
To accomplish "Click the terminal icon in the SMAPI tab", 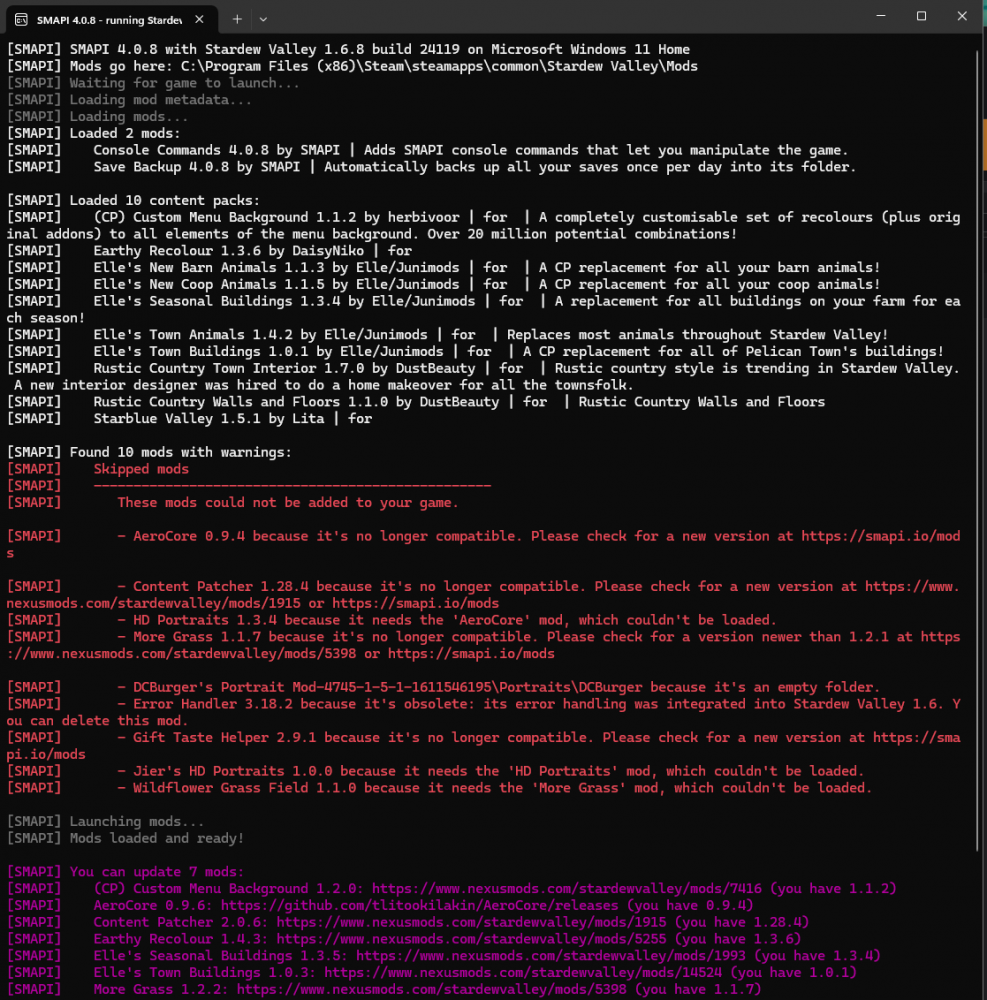I will coord(21,19).
